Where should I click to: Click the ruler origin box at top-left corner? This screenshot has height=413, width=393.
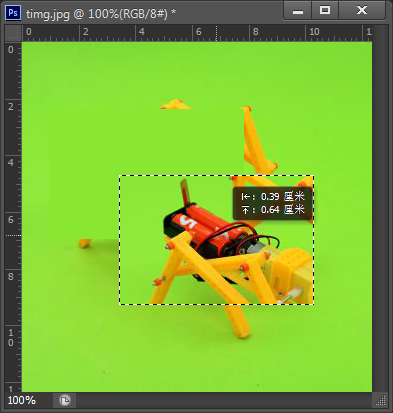coord(13,33)
